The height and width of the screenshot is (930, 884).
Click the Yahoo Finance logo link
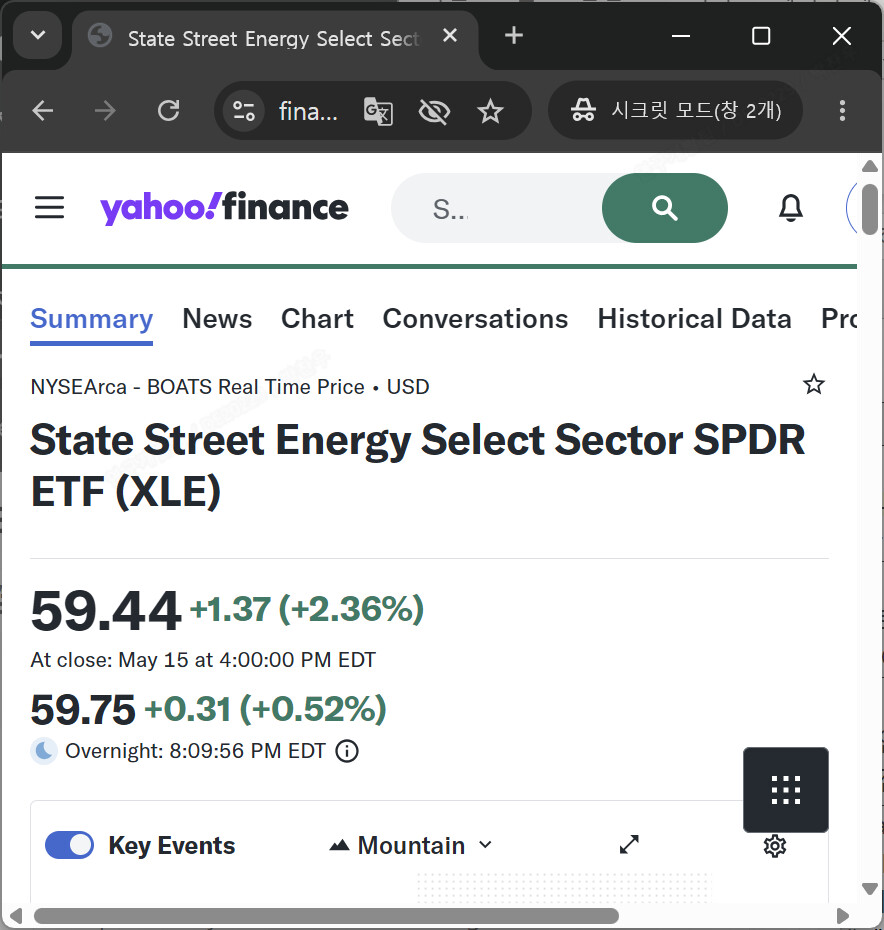coord(224,208)
